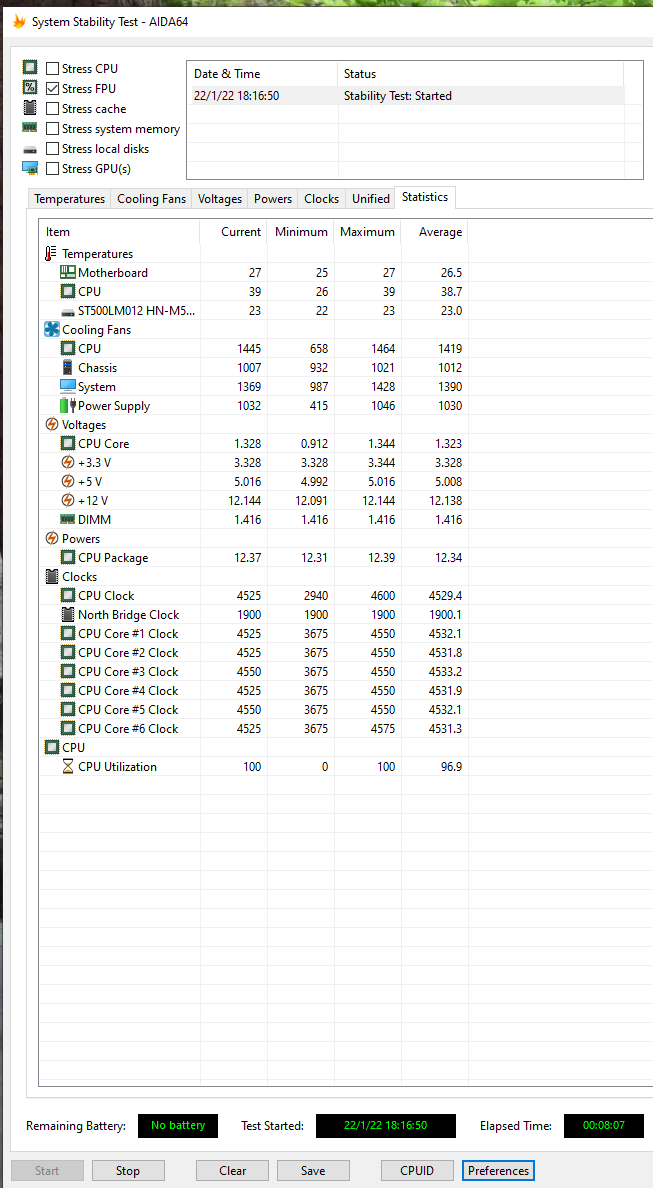Enable the Stress cache checkbox

tap(52, 108)
